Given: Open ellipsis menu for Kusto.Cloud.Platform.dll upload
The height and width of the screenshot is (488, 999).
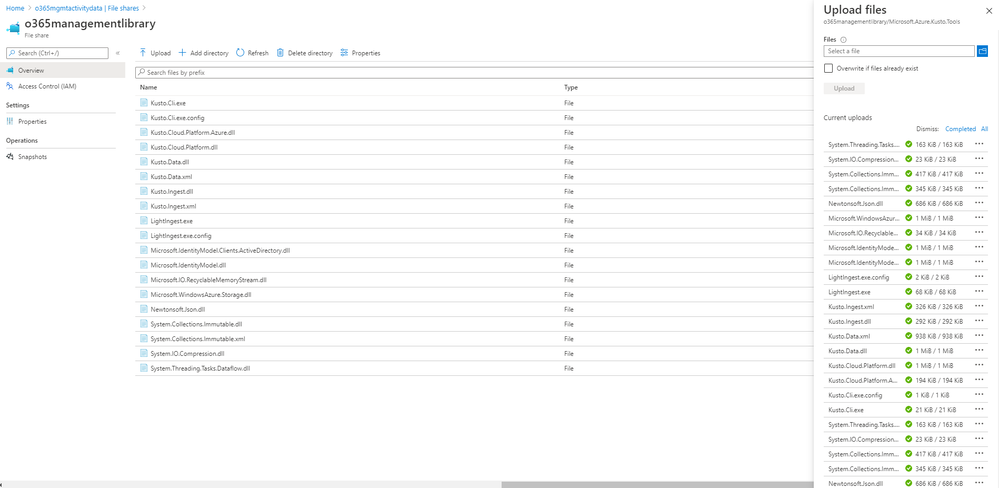Looking at the screenshot, I should coord(979,366).
